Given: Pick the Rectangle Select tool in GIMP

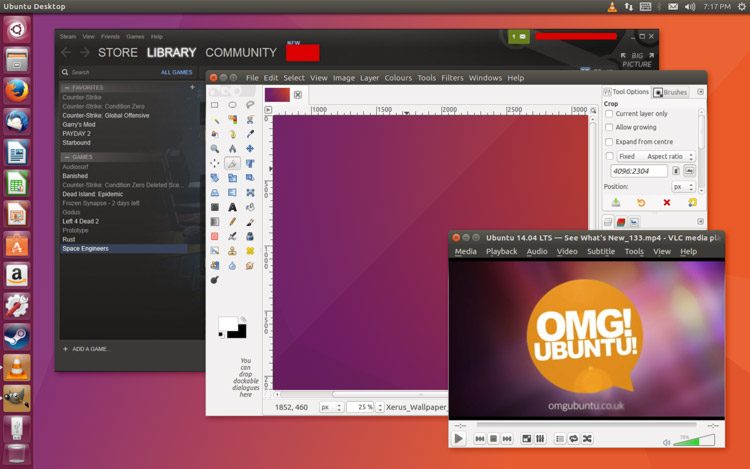Looking at the screenshot, I should (214, 104).
